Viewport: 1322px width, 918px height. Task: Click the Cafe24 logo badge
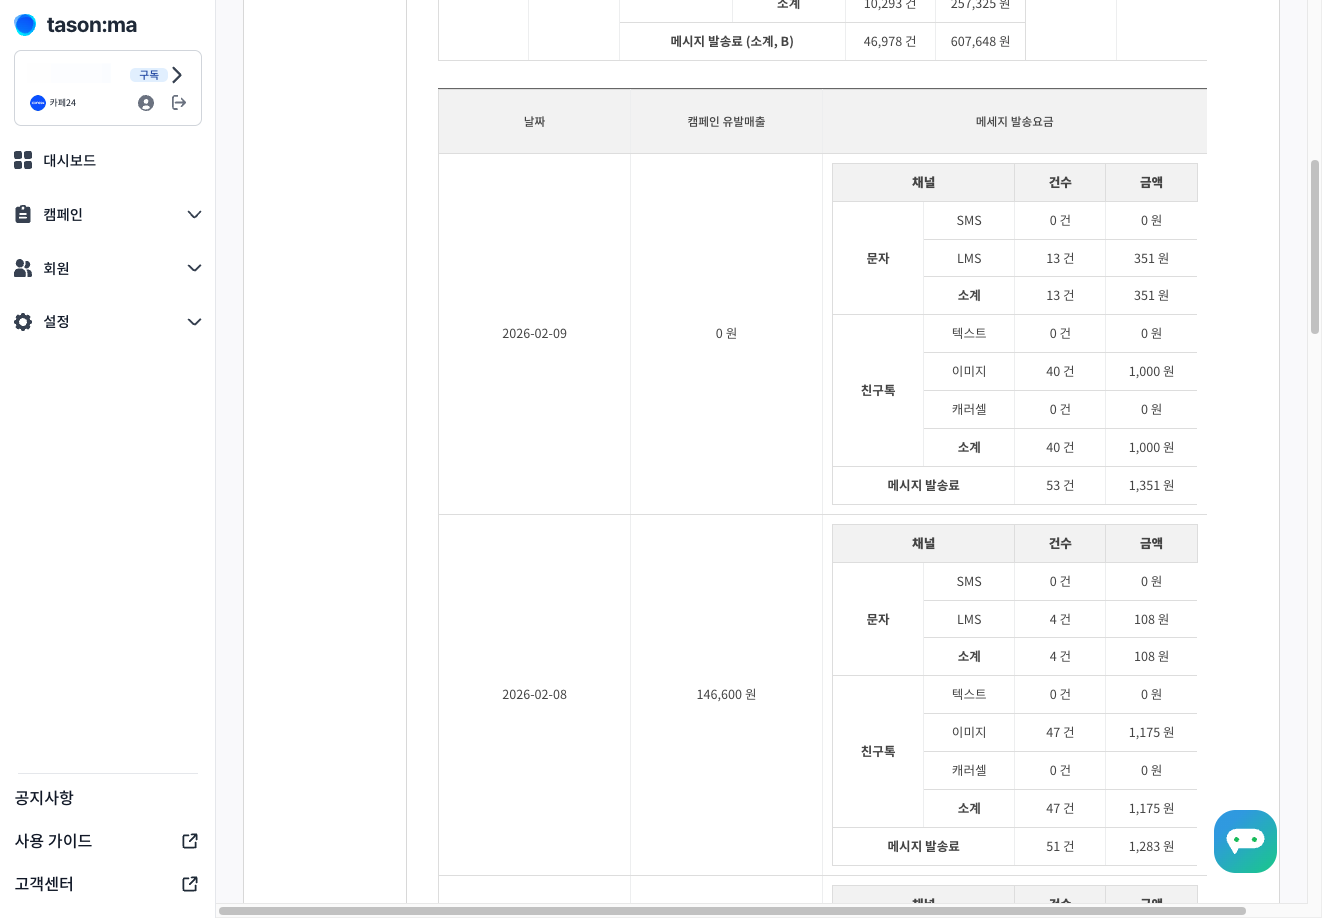point(38,103)
